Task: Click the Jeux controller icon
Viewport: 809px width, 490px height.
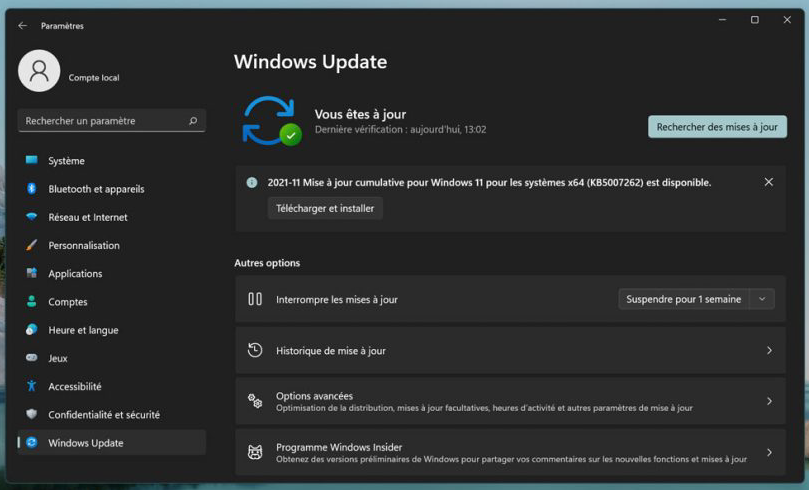Action: pyautogui.click(x=31, y=357)
